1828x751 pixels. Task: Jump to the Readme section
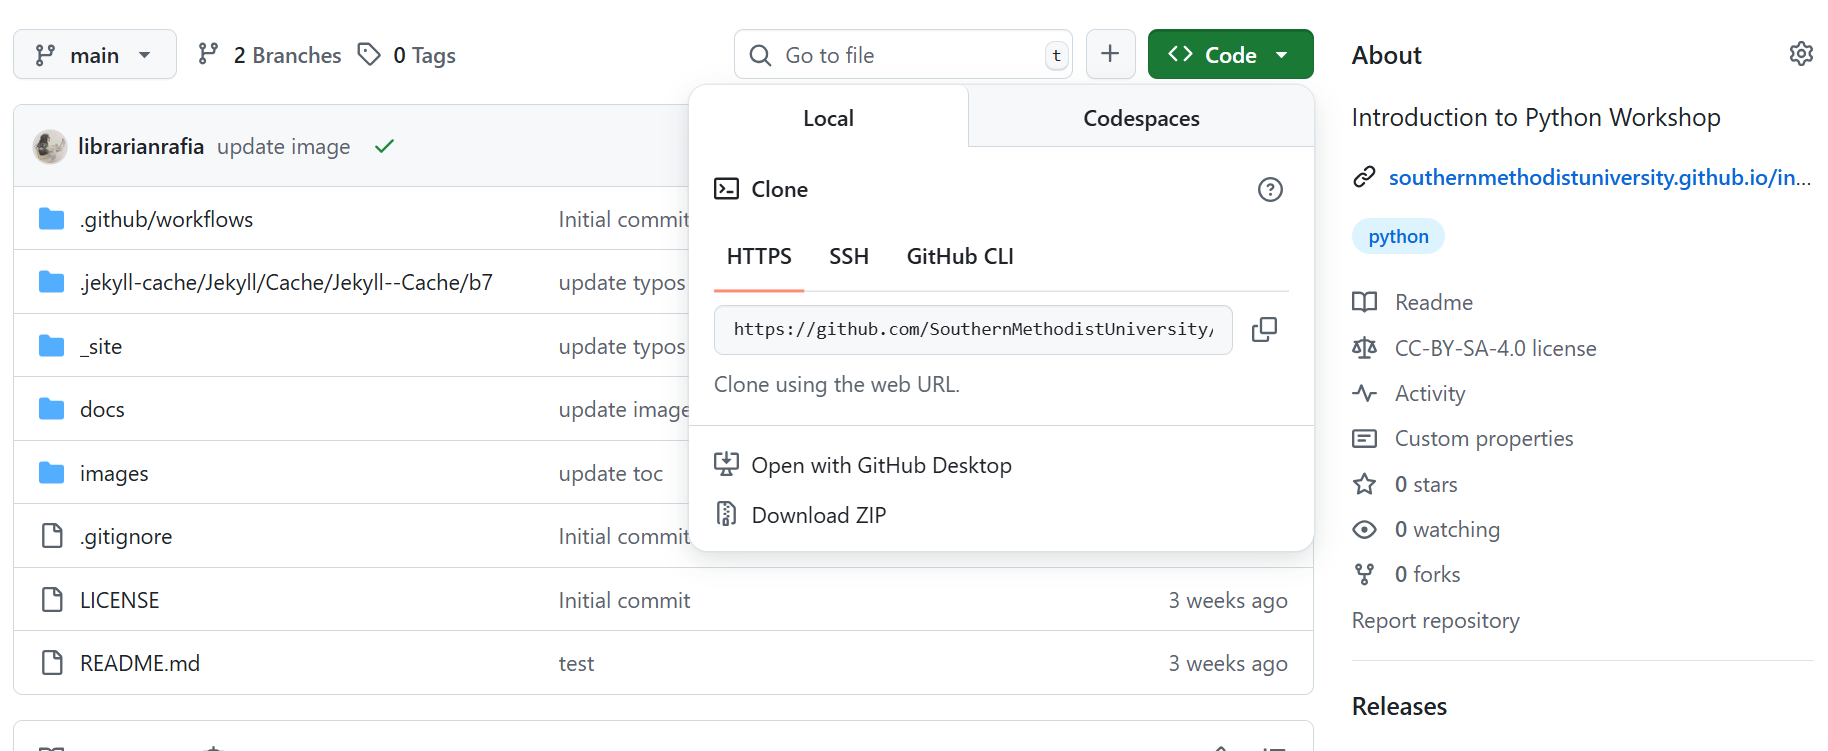[1434, 302]
